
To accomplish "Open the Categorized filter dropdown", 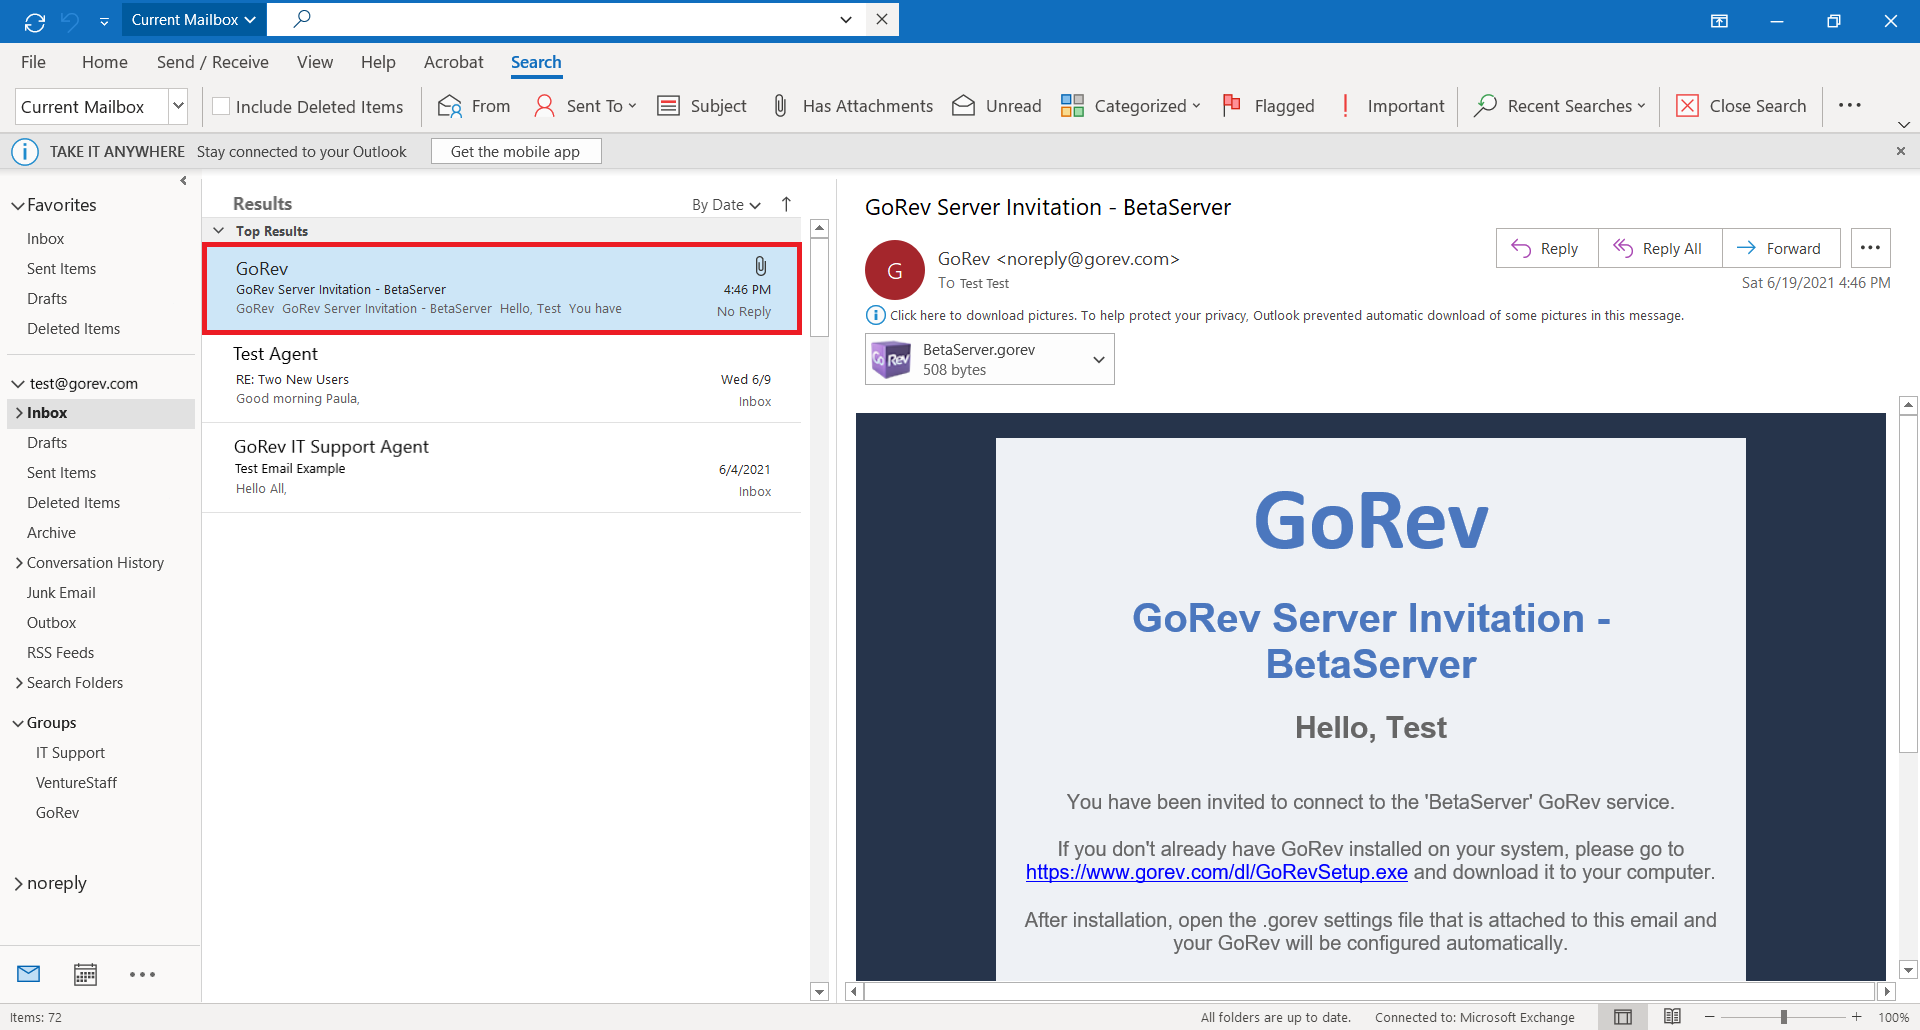I will click(x=1130, y=106).
